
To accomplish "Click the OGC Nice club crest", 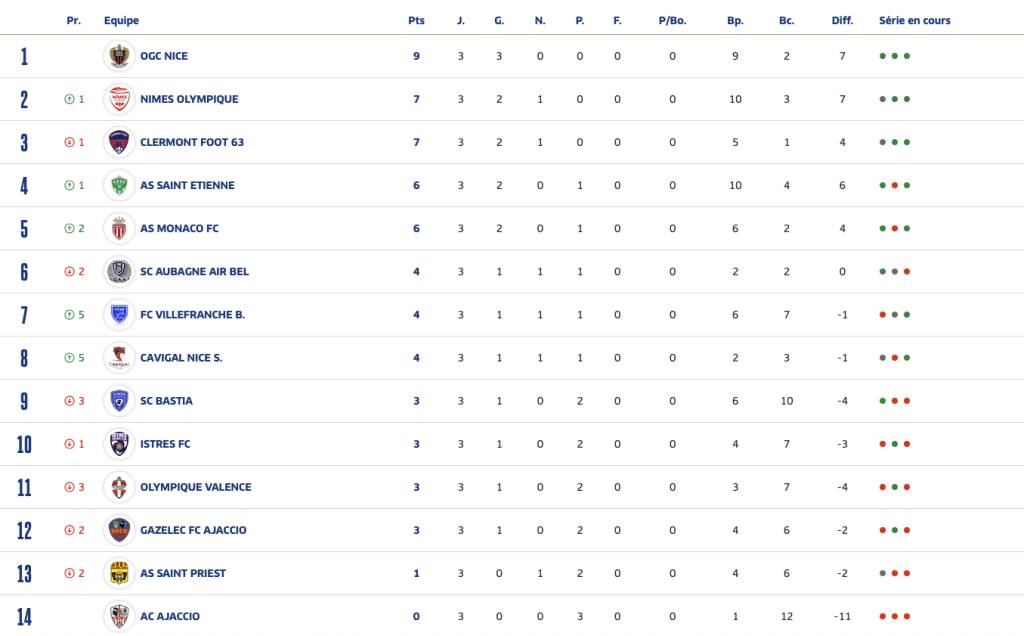I will (x=119, y=56).
